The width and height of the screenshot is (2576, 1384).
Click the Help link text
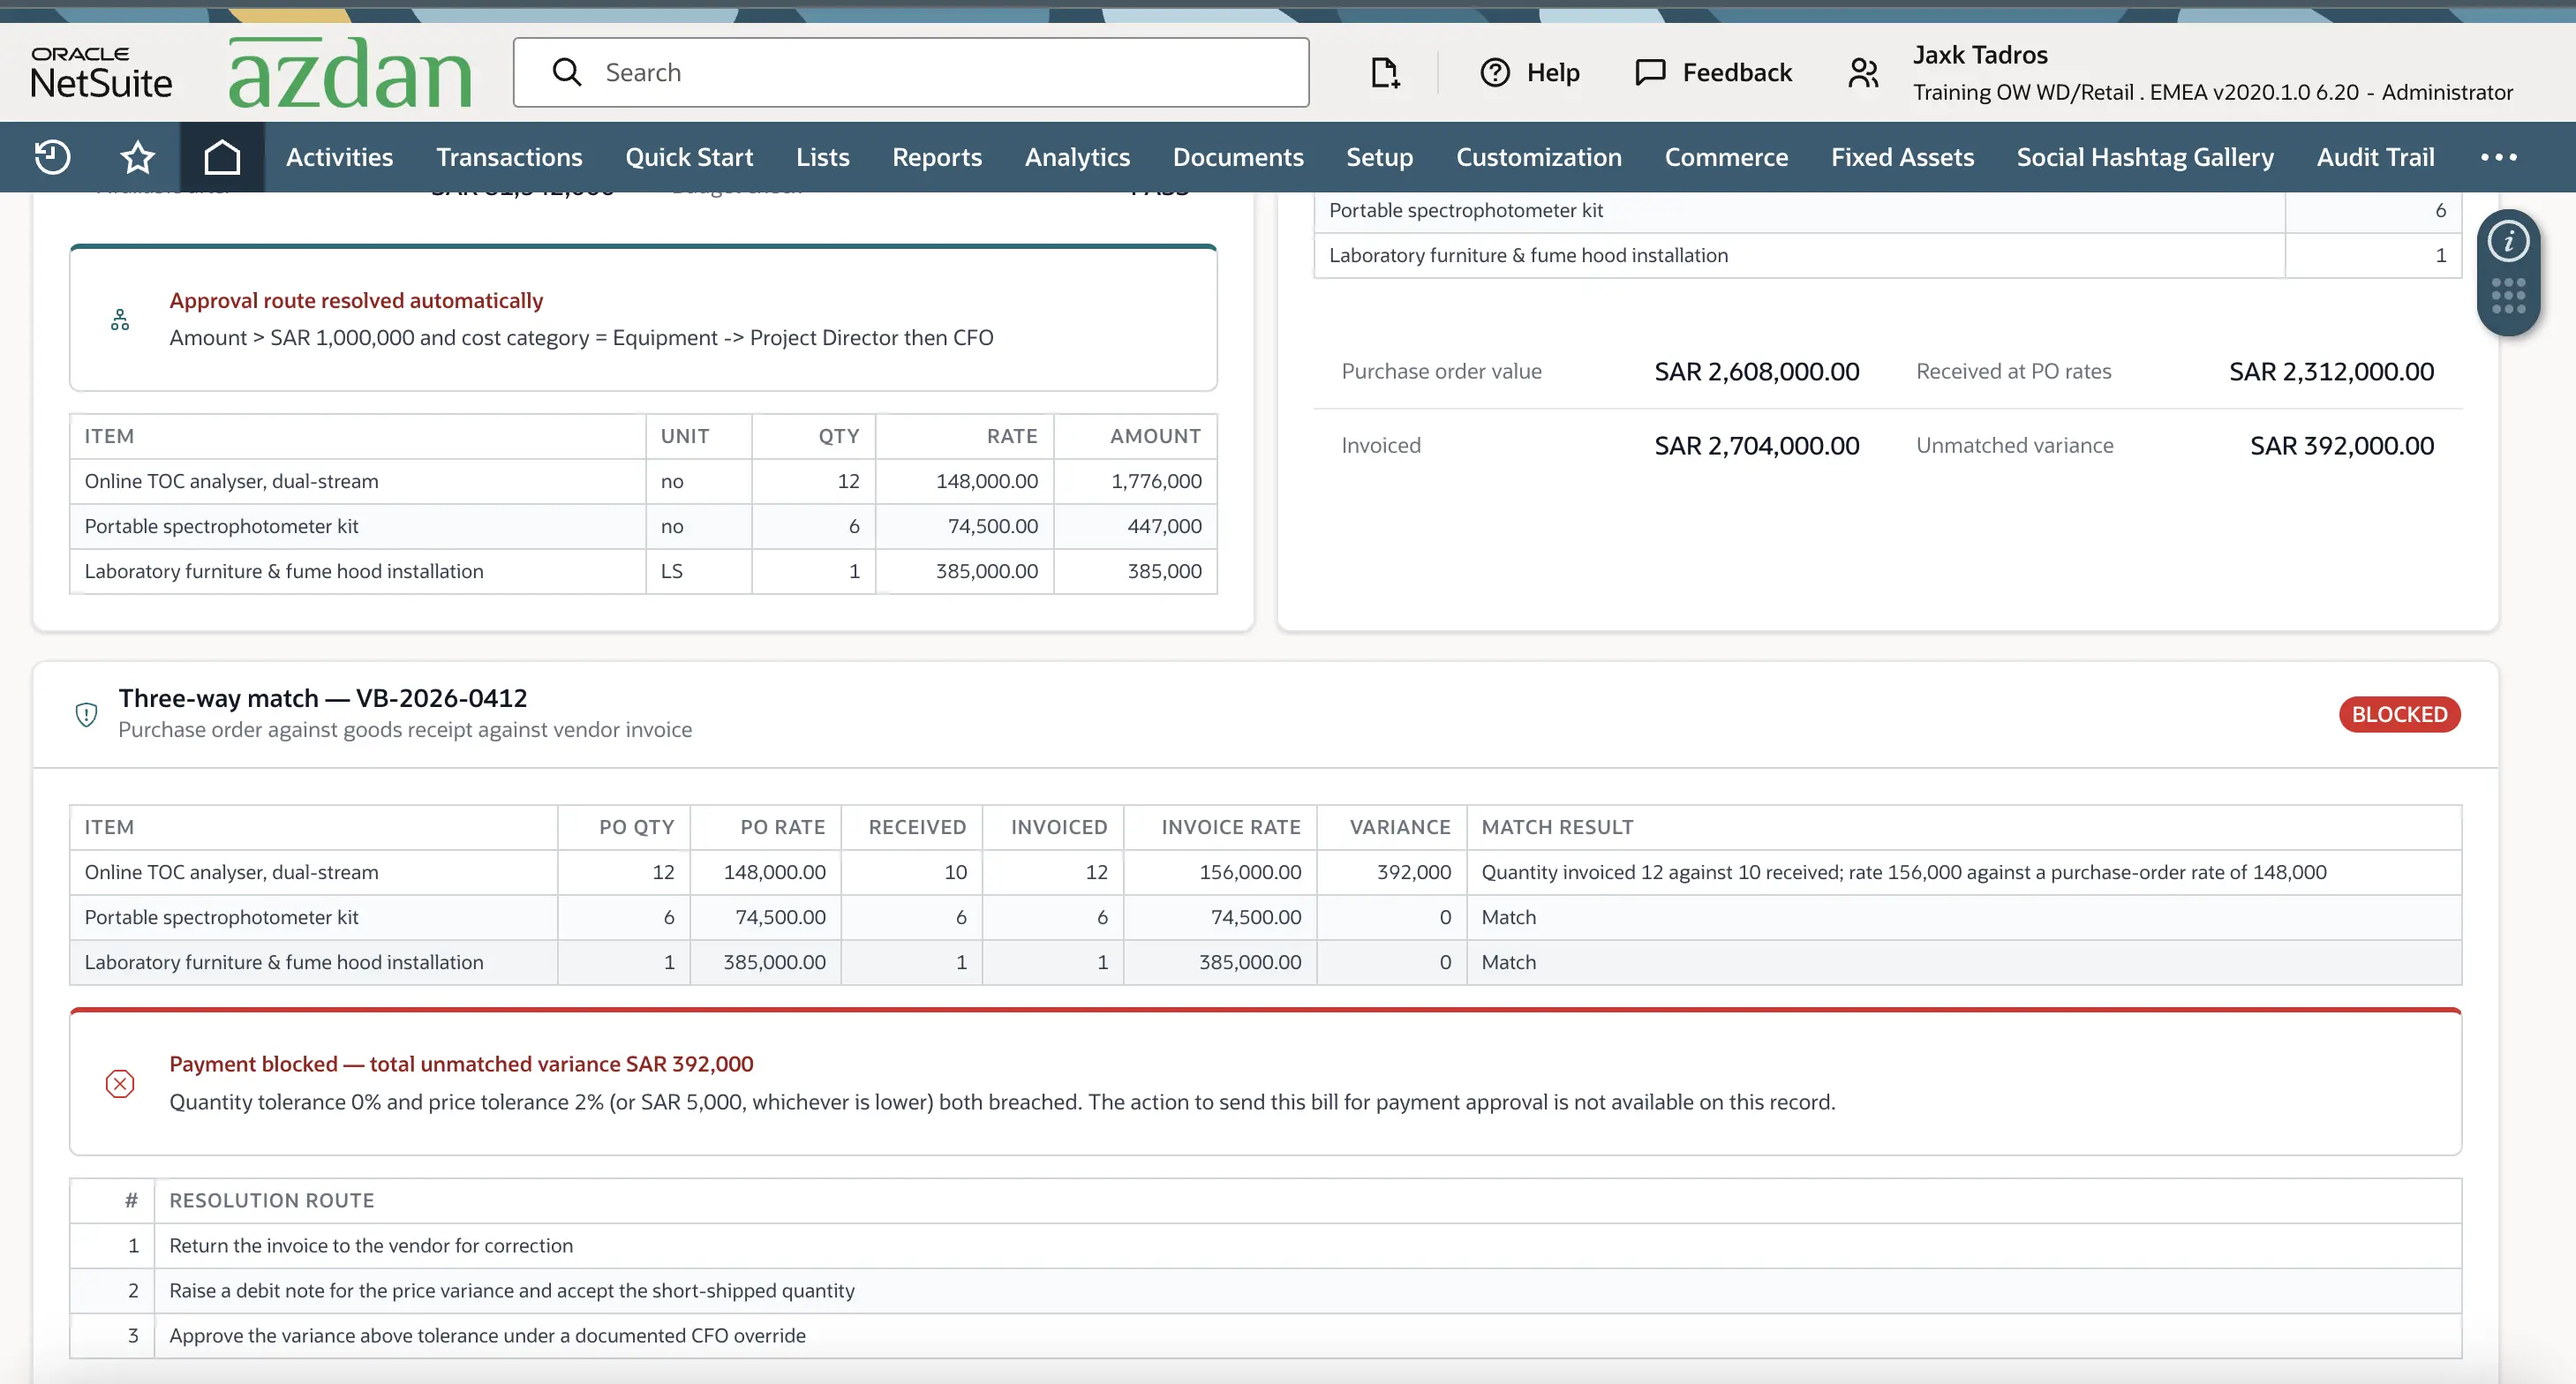(x=1553, y=72)
